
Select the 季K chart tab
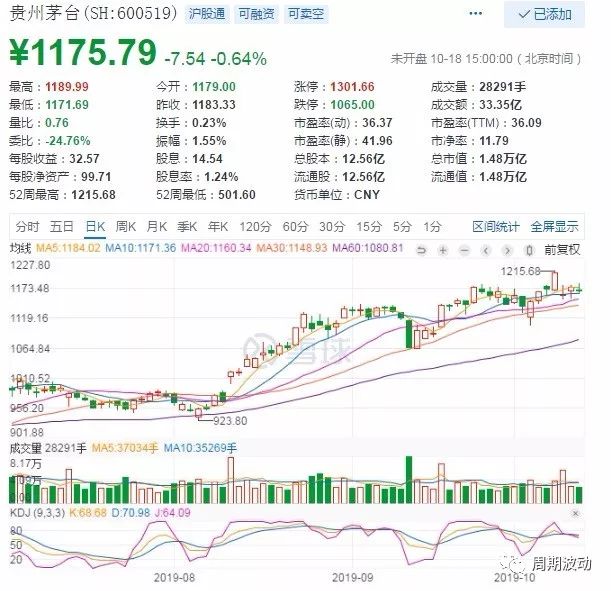click(187, 226)
